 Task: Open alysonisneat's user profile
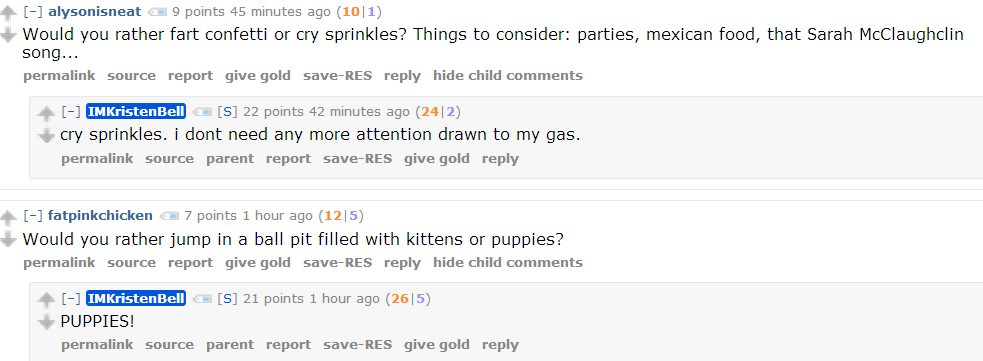coord(95,11)
